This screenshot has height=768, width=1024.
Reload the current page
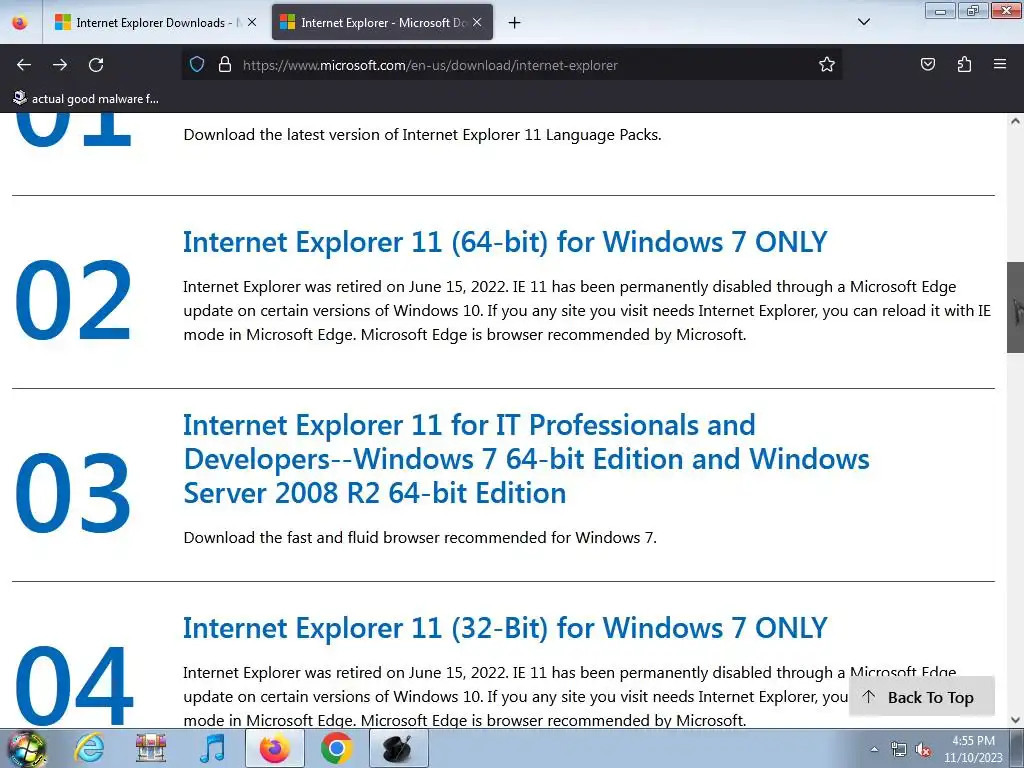click(96, 65)
